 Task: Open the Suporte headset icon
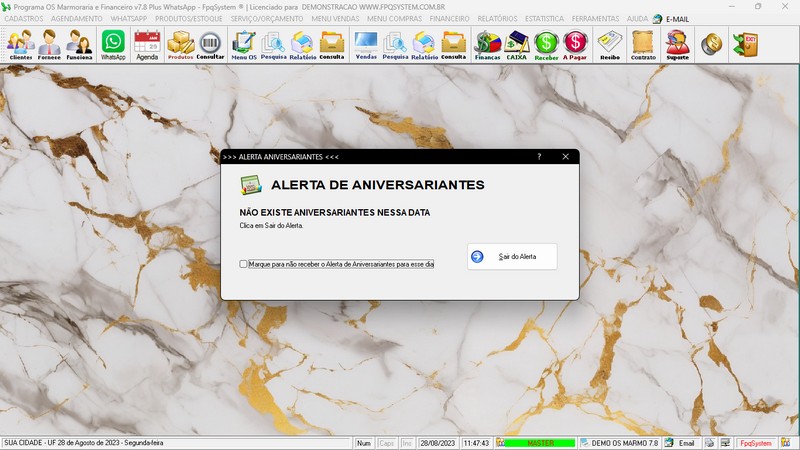click(x=678, y=45)
